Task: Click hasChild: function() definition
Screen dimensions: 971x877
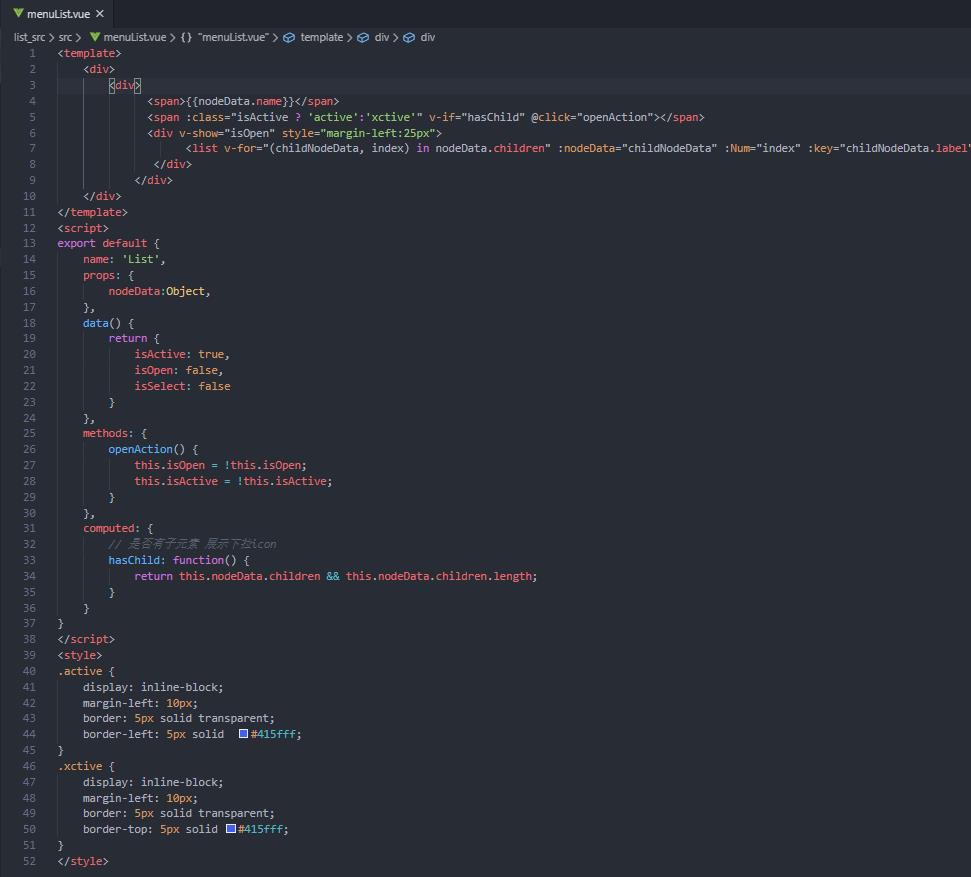Action: [179, 560]
